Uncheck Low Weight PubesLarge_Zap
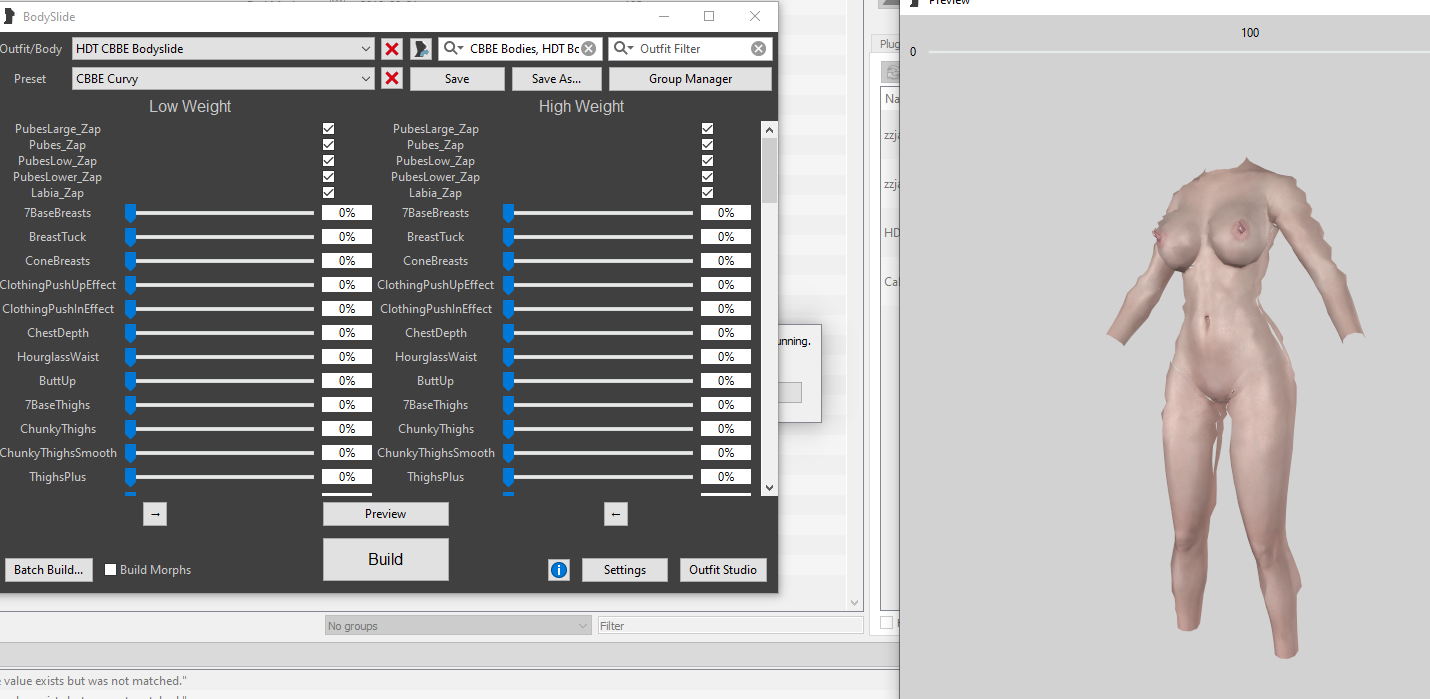Image resolution: width=1430 pixels, height=699 pixels. click(329, 129)
